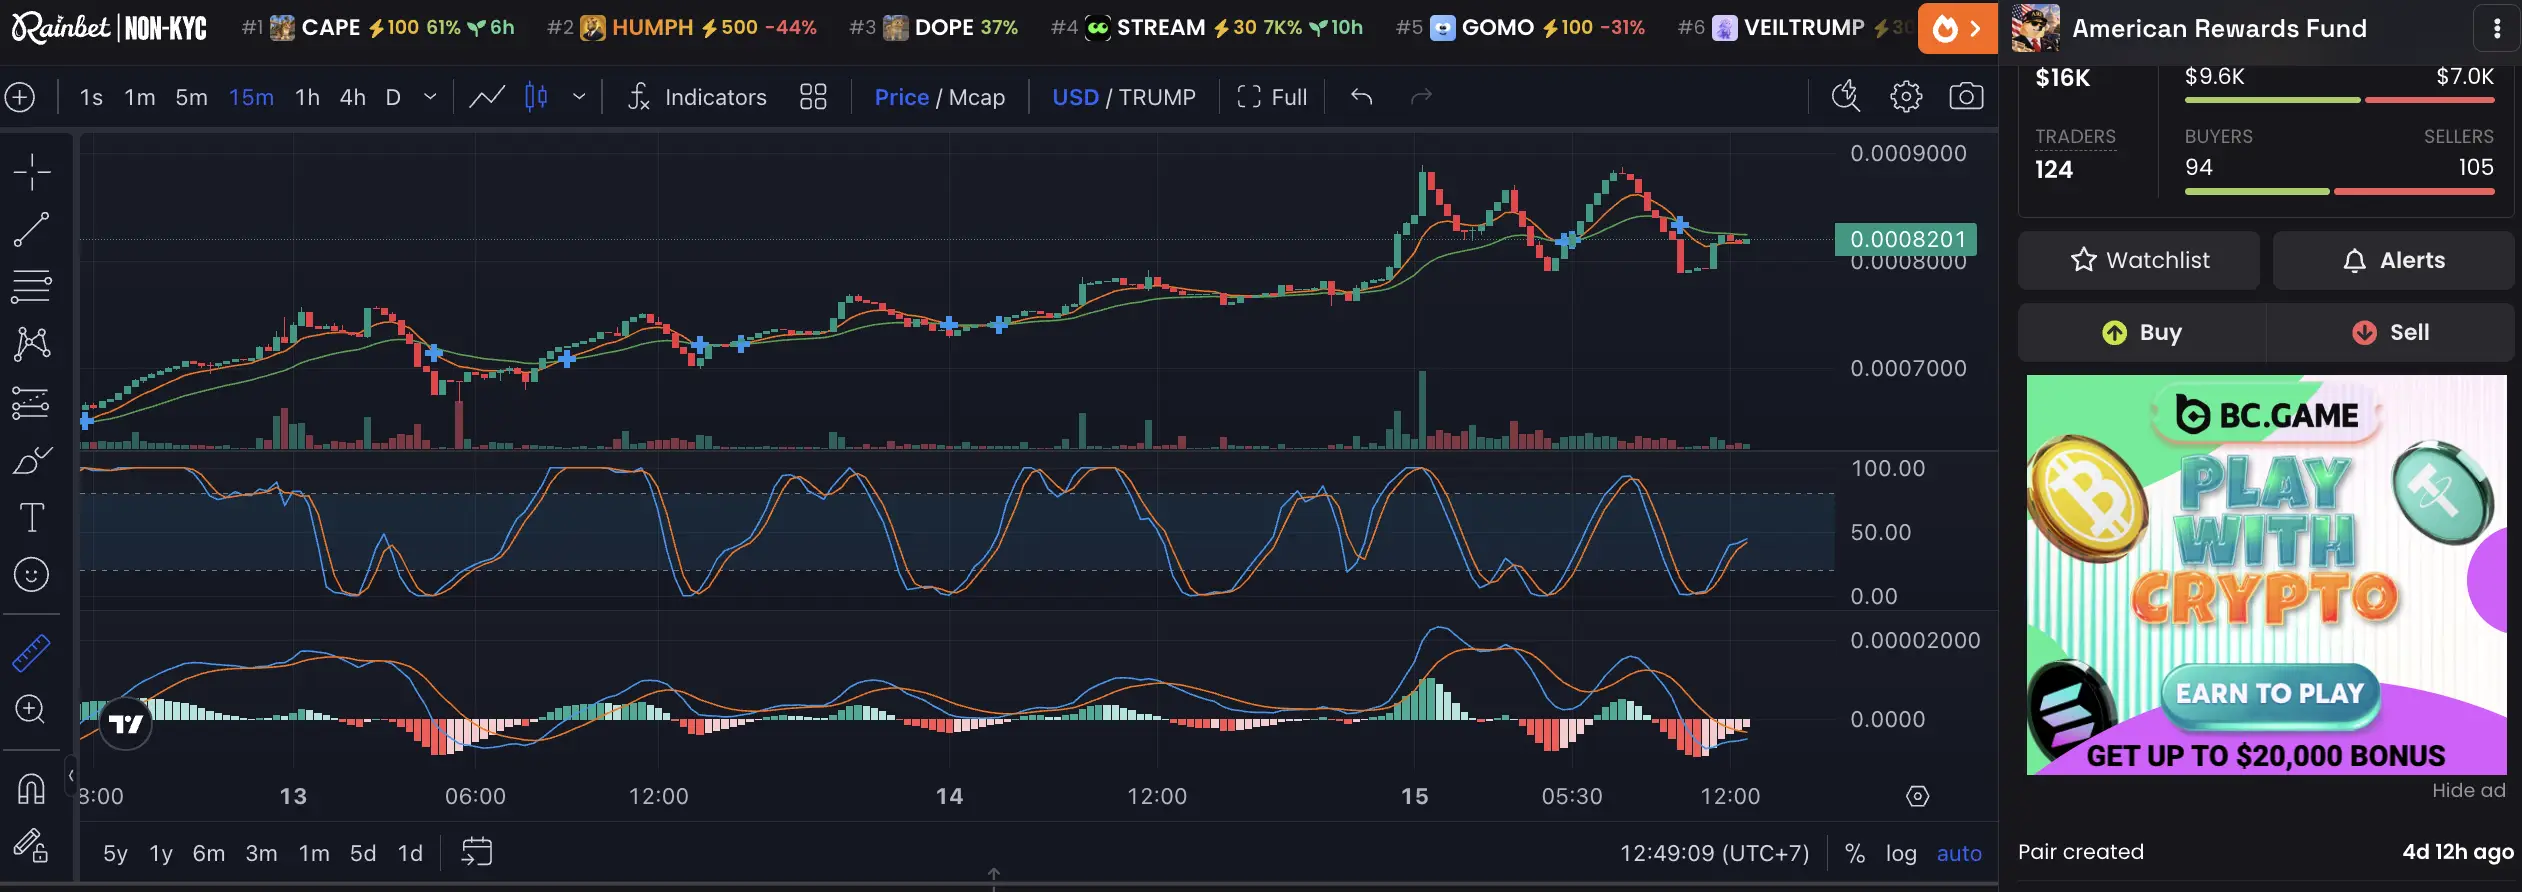Viewport: 2522px width, 892px height.
Task: Open the go-to-date calendar icon
Action: pos(477,852)
